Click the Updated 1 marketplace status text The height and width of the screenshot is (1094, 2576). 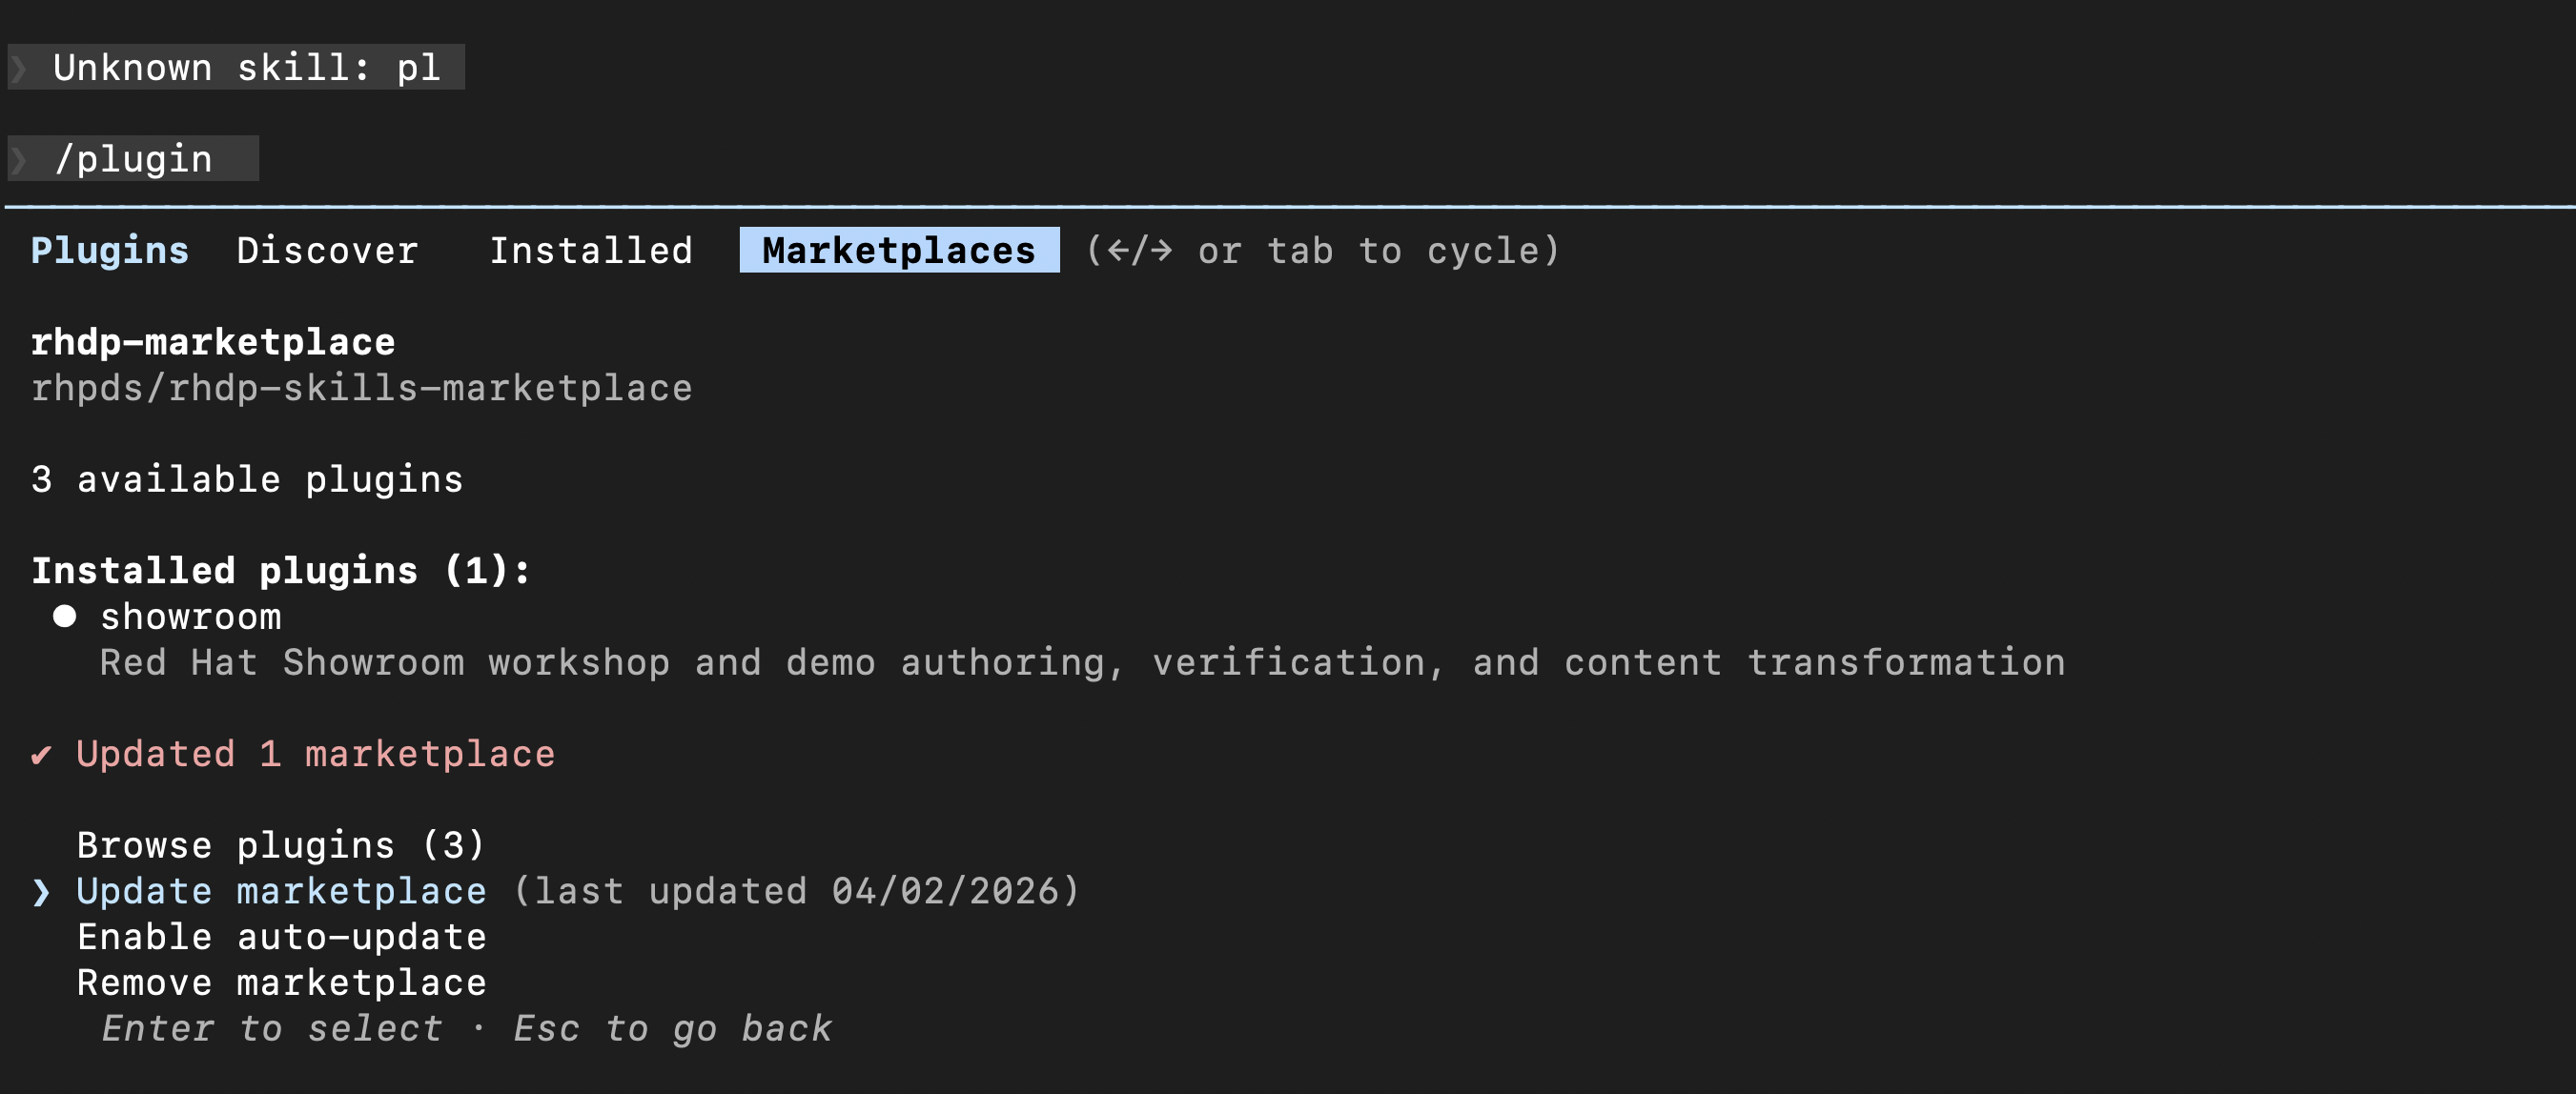click(315, 754)
